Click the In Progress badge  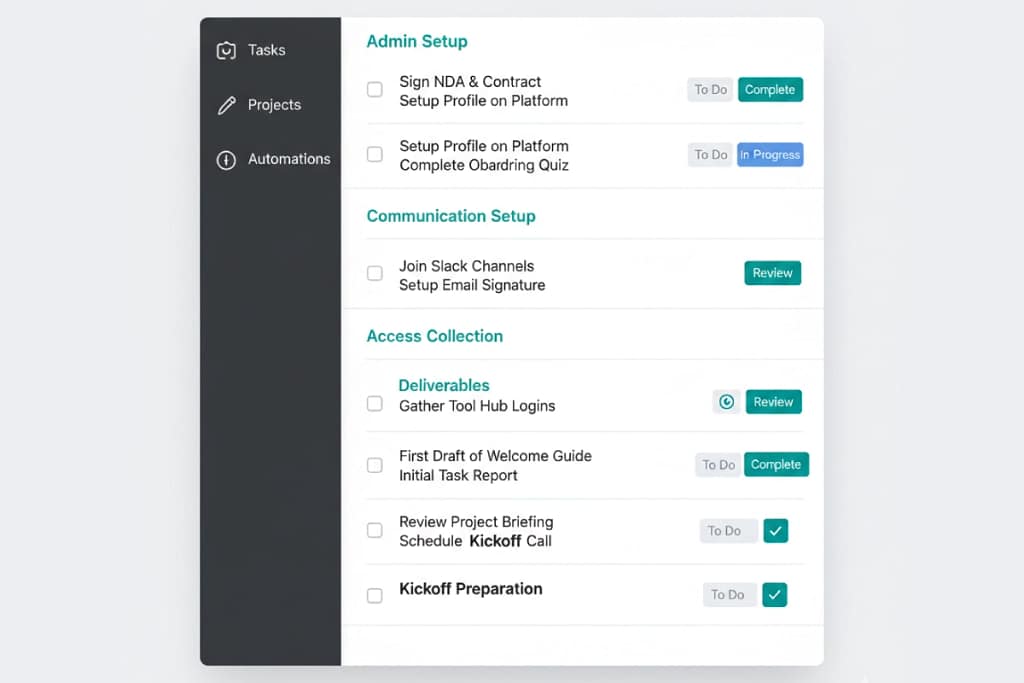pos(770,154)
